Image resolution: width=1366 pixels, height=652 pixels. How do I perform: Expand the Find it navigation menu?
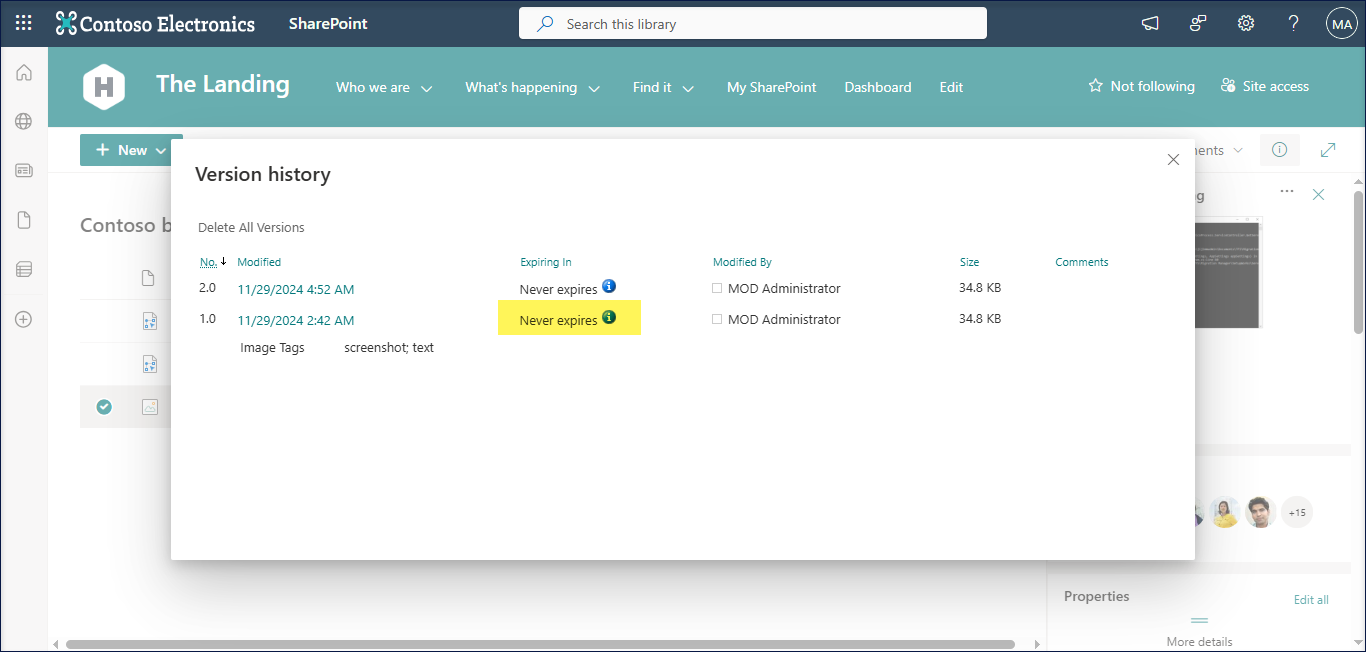663,88
